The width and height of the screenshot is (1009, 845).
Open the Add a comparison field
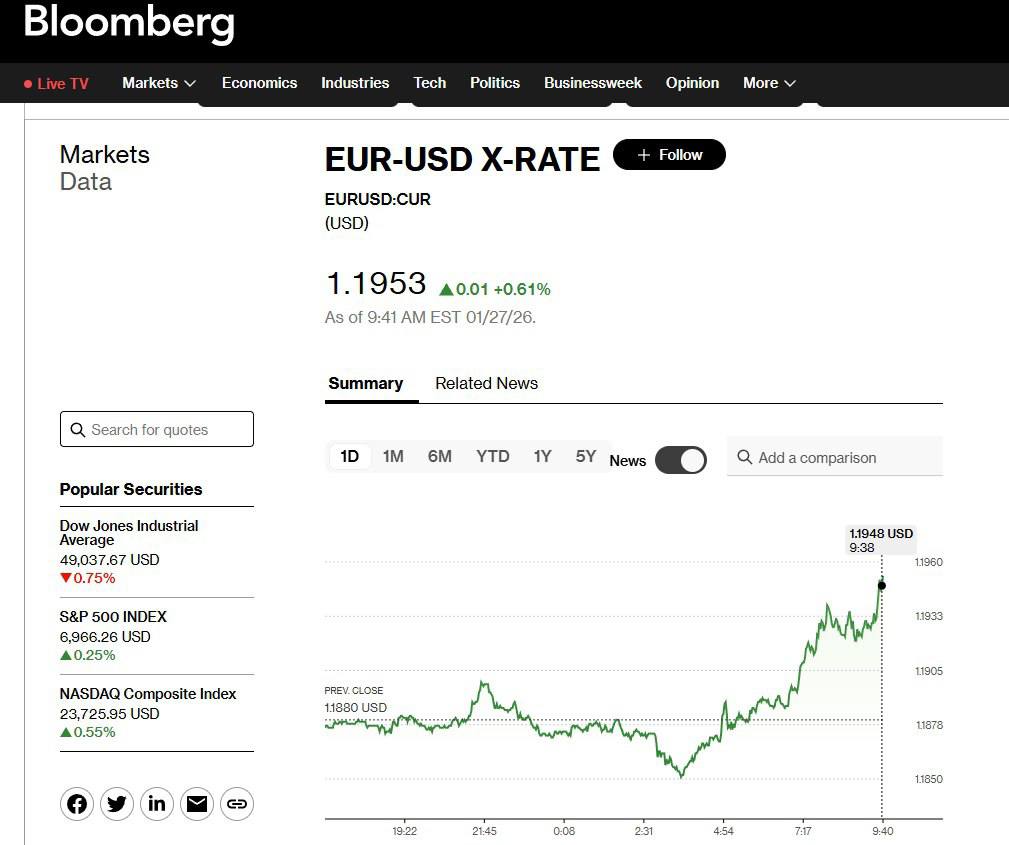(x=835, y=457)
